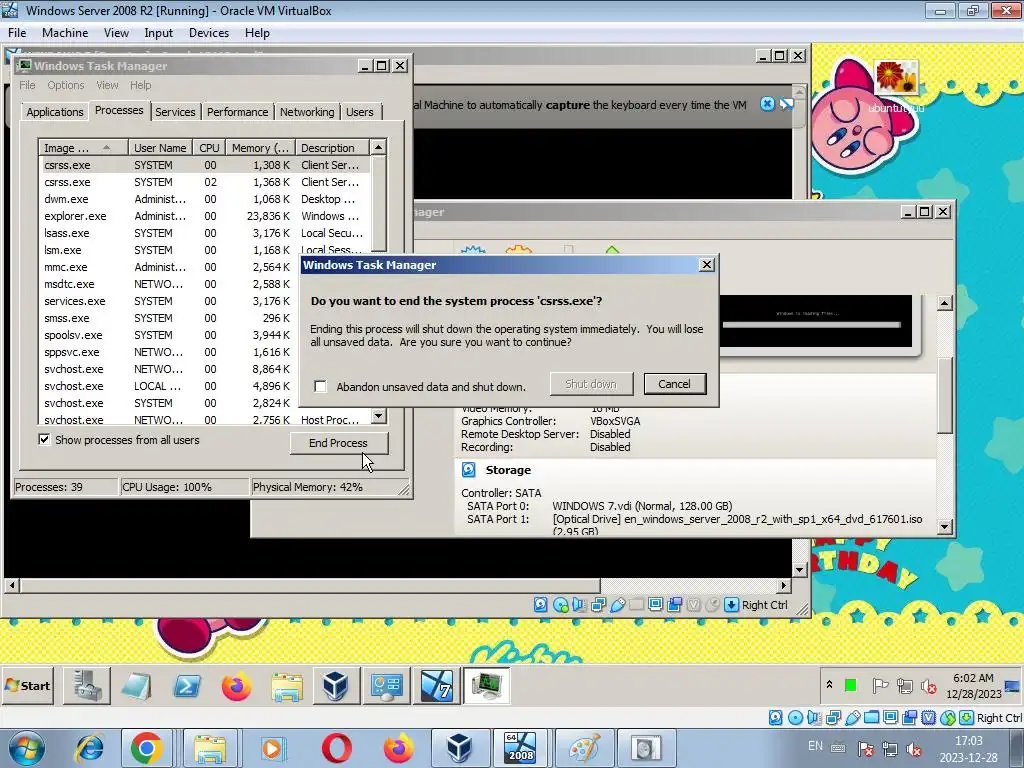Click the optical drive indicator in nested VM status bar
The image size is (1024, 768).
560,605
